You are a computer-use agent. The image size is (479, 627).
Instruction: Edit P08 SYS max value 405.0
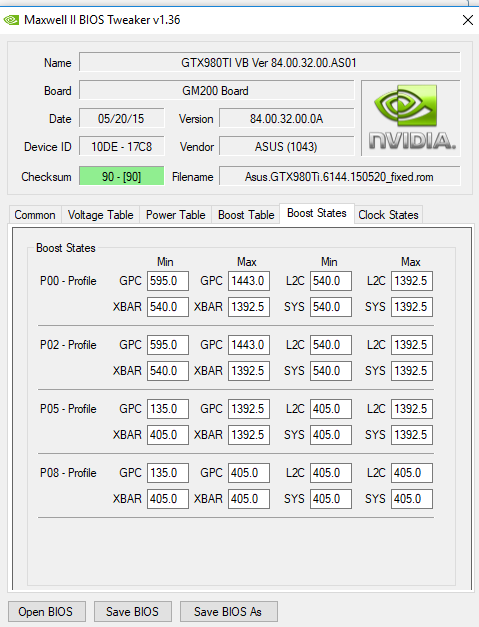point(412,499)
